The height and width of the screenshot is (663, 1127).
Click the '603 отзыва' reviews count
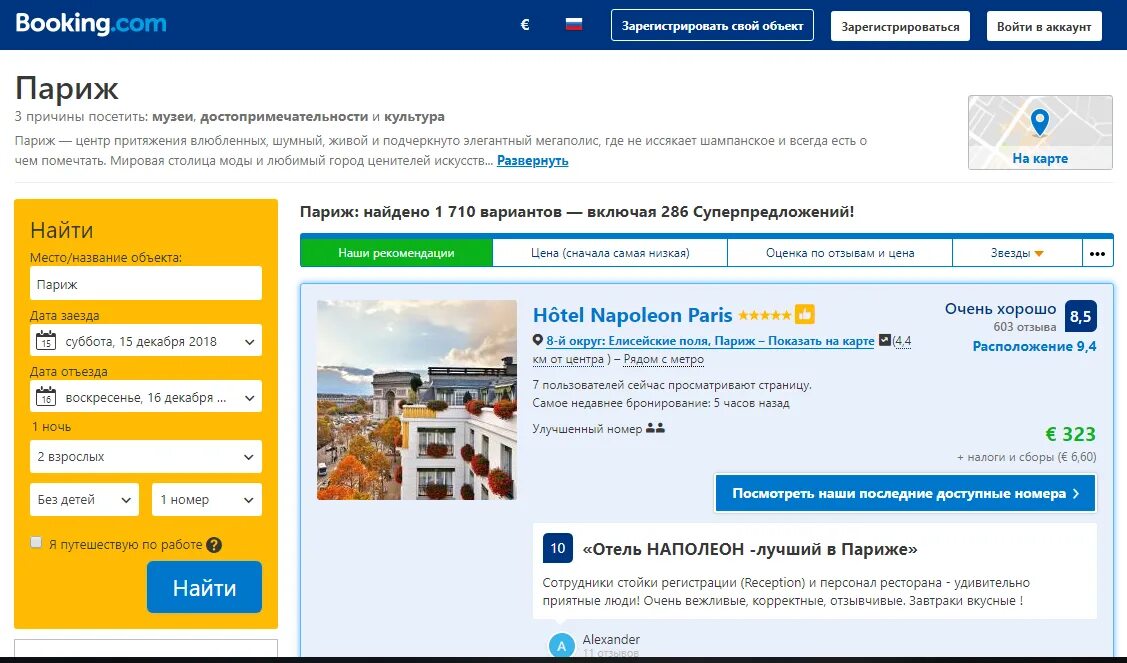click(x=1025, y=327)
